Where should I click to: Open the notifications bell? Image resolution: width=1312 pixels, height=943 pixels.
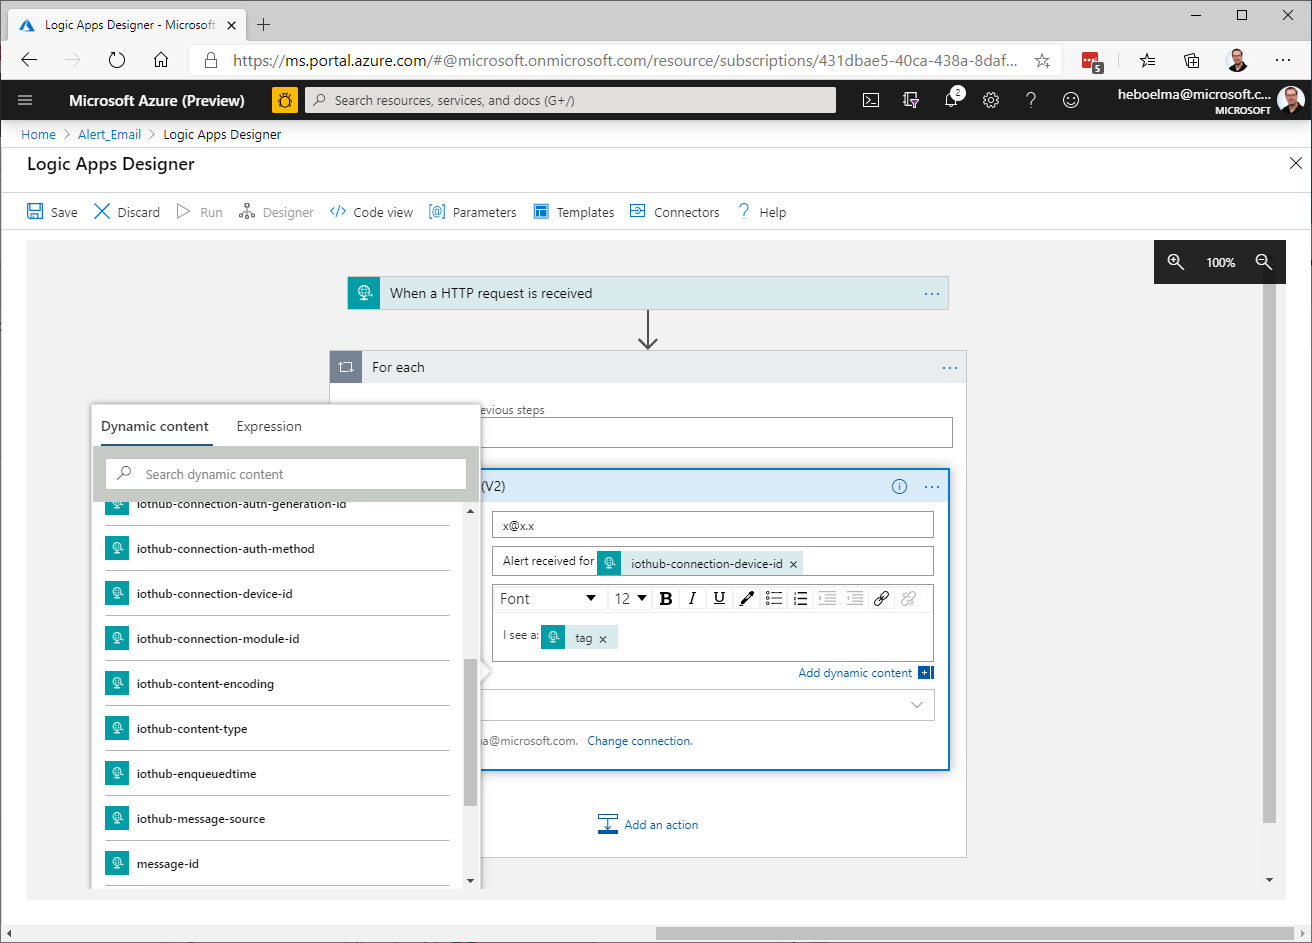(952, 99)
